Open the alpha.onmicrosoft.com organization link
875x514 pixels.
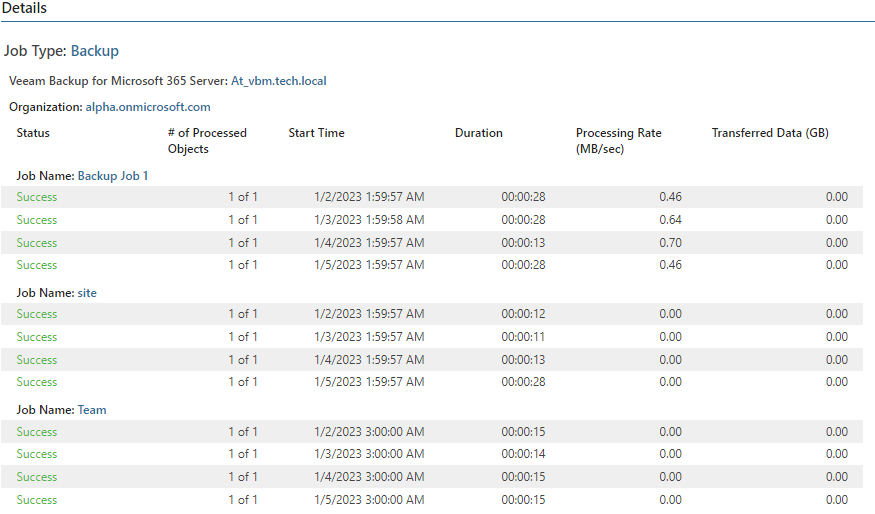tap(148, 107)
